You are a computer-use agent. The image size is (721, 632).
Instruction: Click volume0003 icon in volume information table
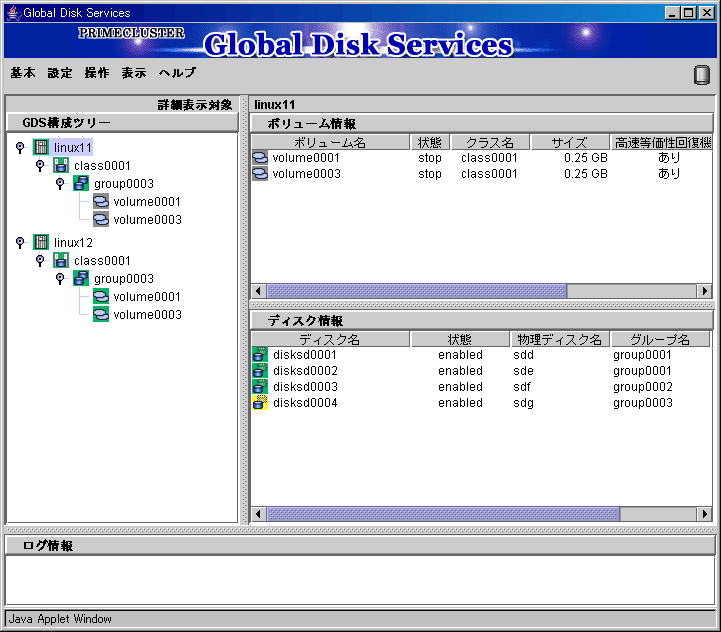point(260,174)
